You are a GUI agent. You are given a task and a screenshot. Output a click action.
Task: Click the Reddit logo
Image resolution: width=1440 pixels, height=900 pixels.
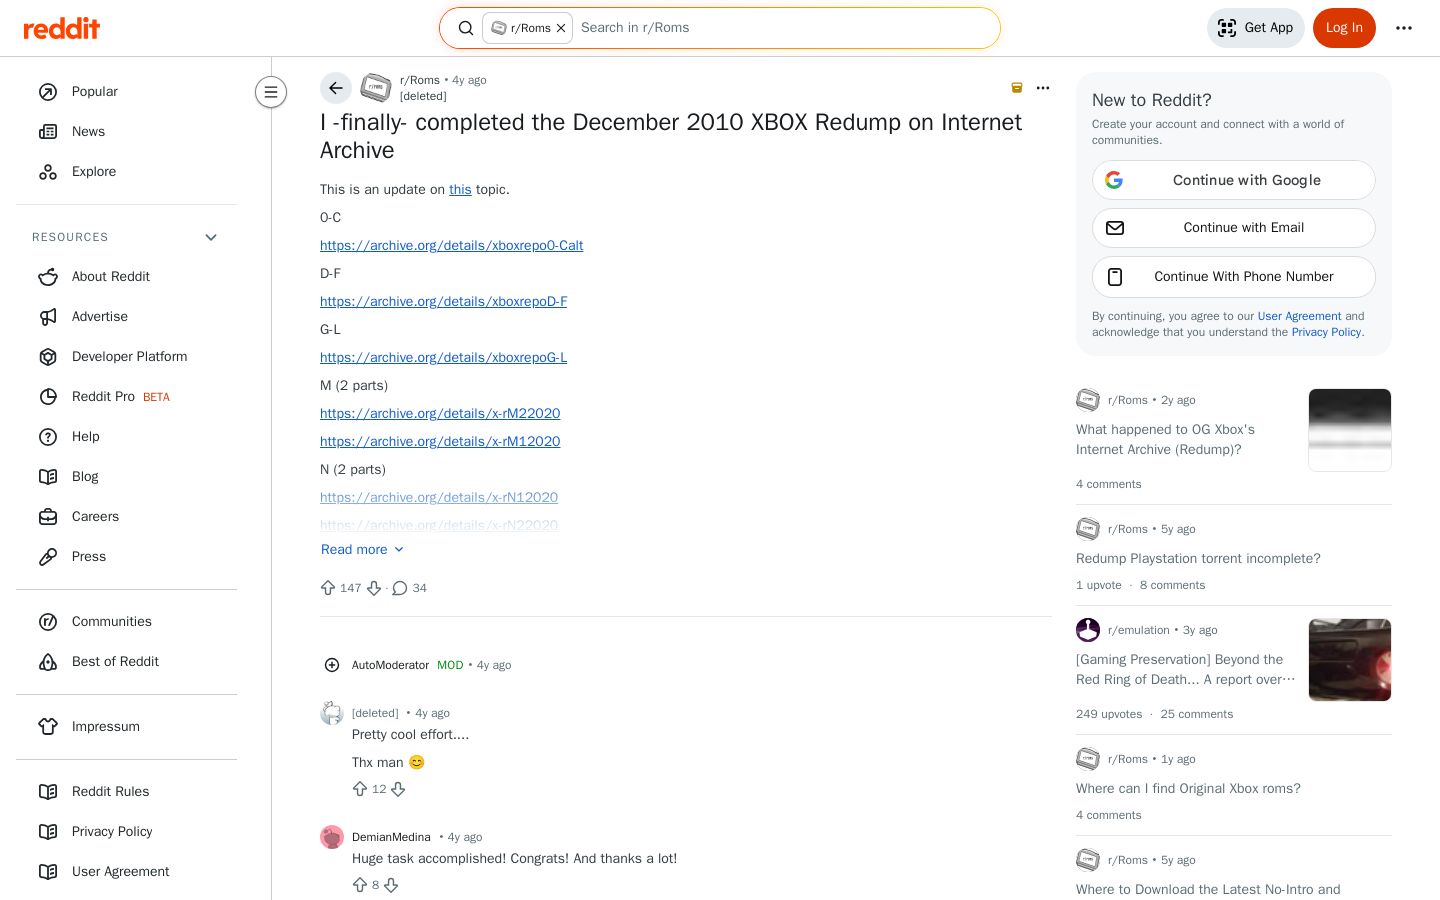[62, 28]
